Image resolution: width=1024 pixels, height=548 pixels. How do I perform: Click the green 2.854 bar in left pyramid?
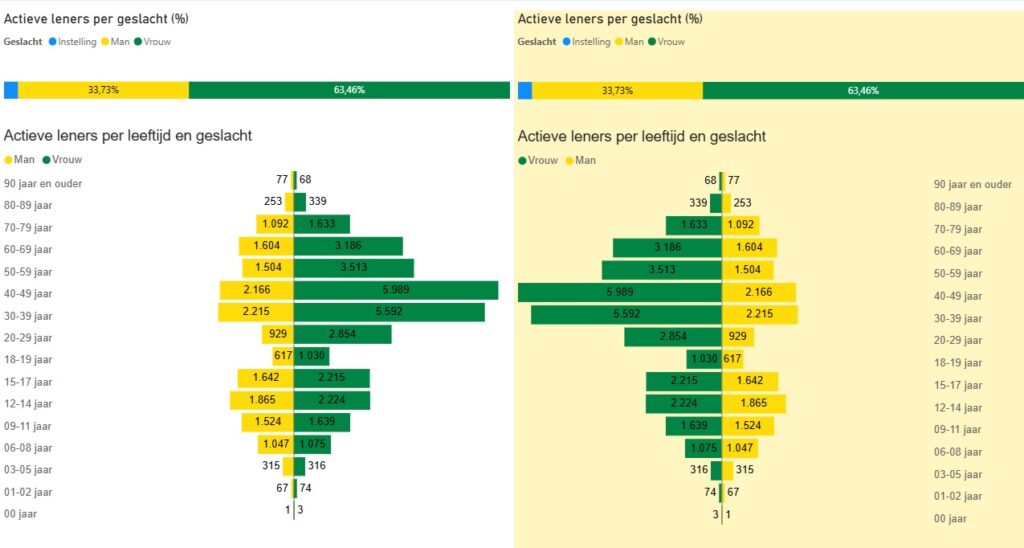[x=342, y=334]
